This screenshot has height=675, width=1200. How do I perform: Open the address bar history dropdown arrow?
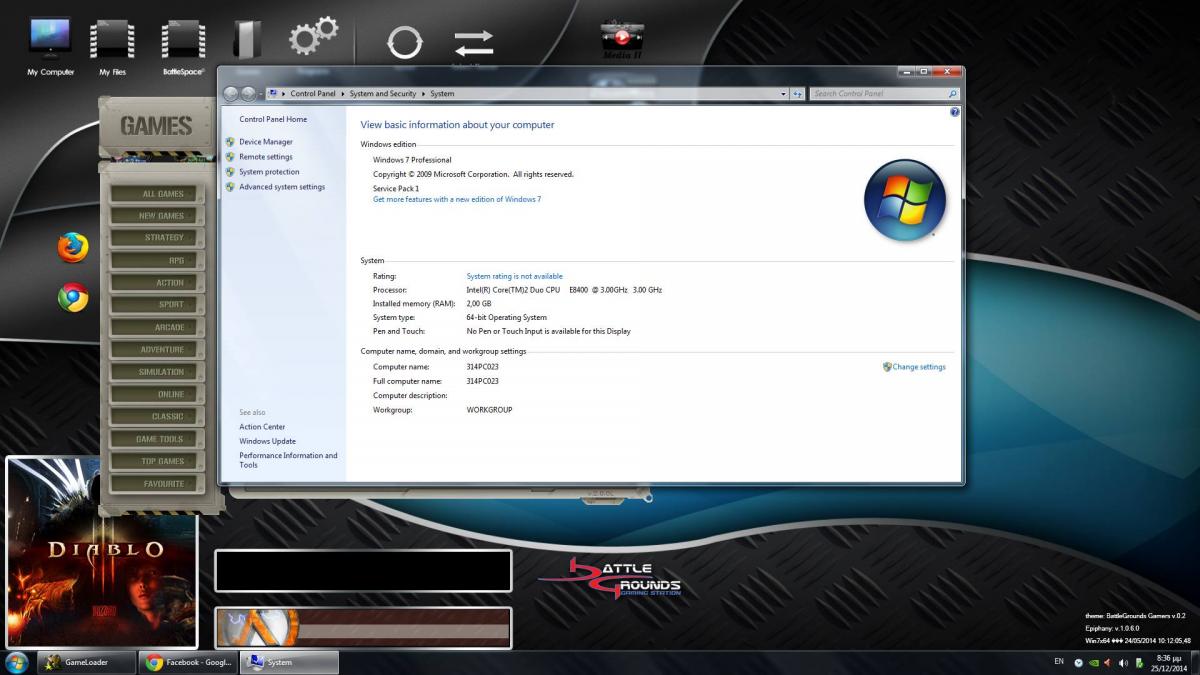pos(784,94)
